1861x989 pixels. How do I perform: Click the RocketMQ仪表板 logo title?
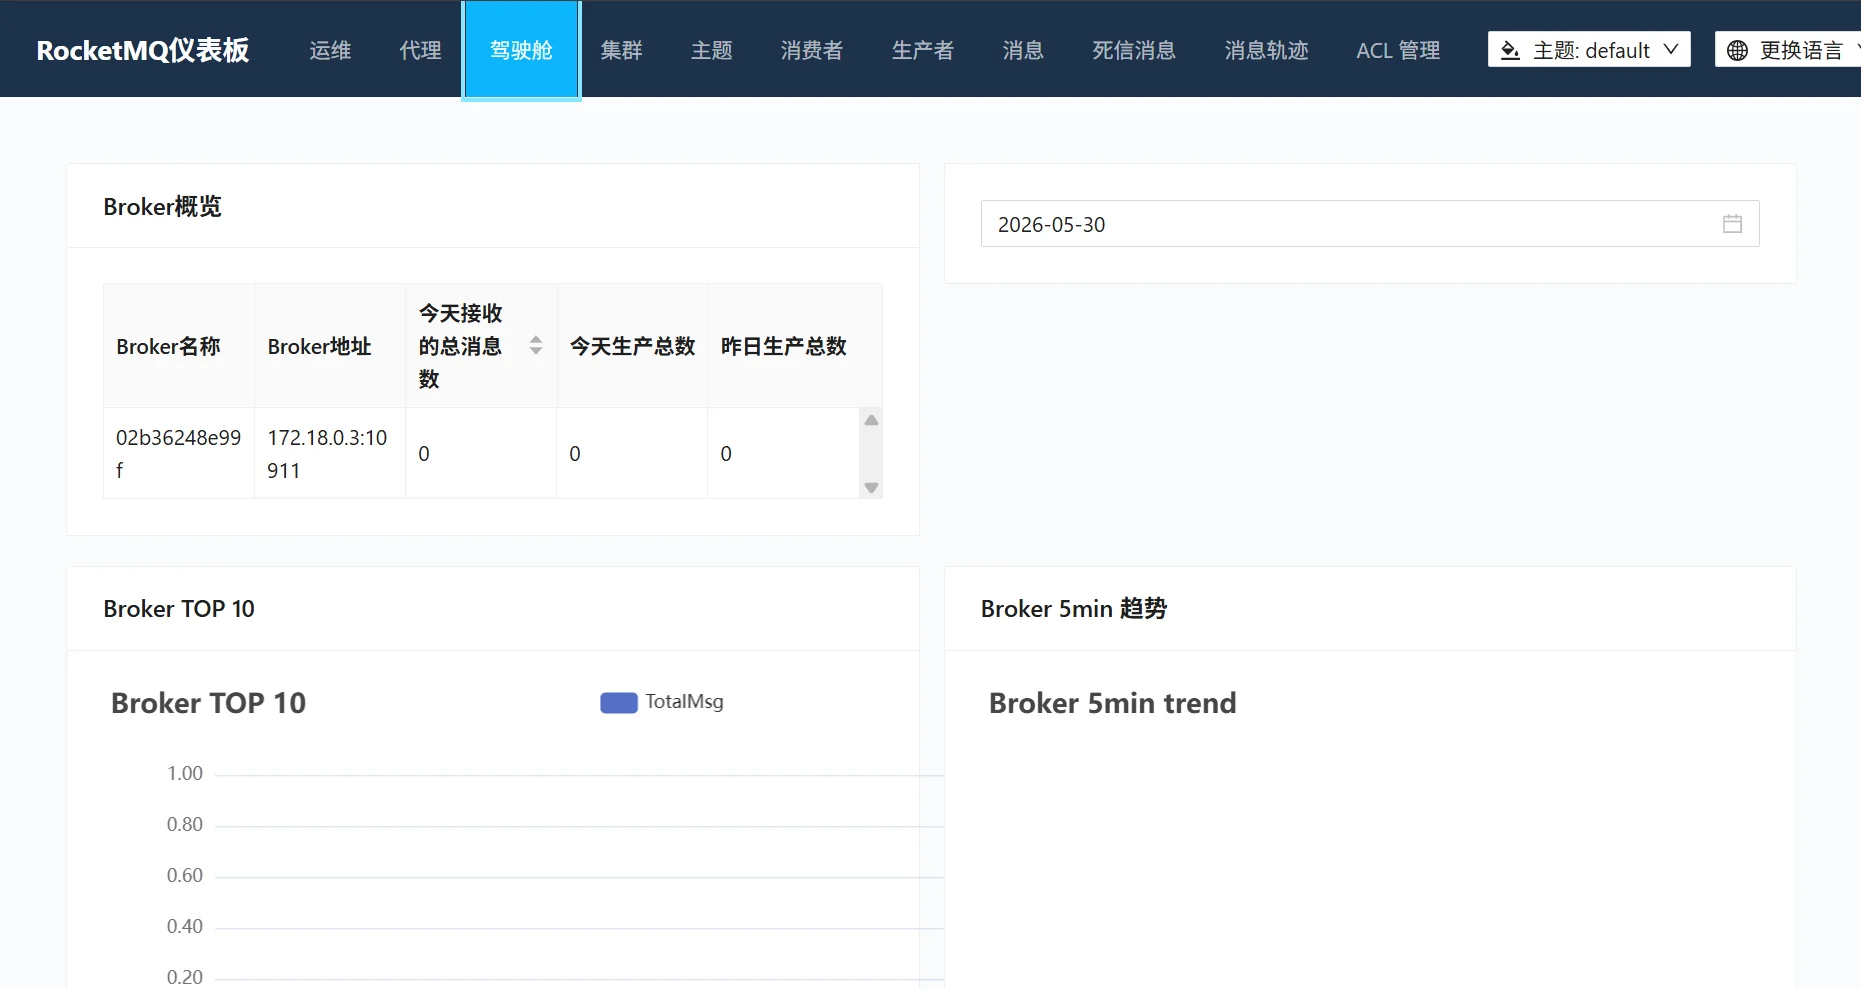point(143,50)
